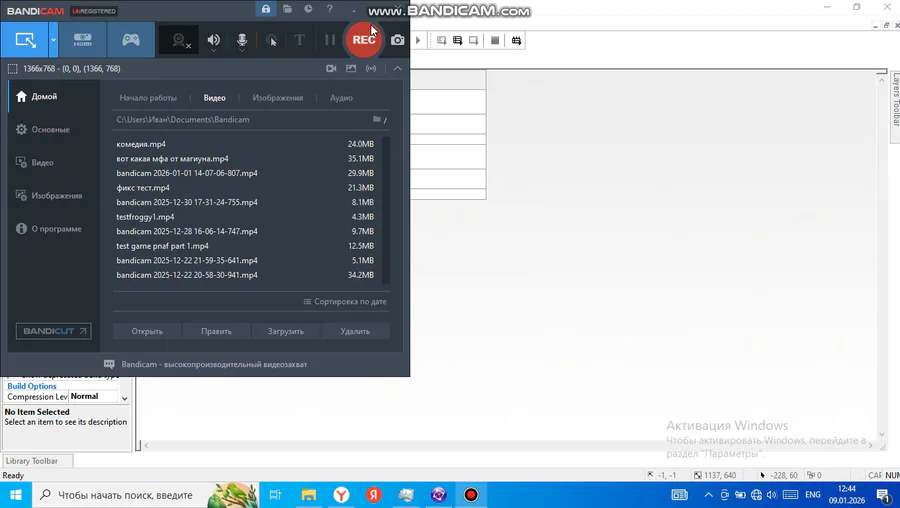Switch to HDMI device recording mode
Viewport: 900px width, 508px height.
pos(83,40)
